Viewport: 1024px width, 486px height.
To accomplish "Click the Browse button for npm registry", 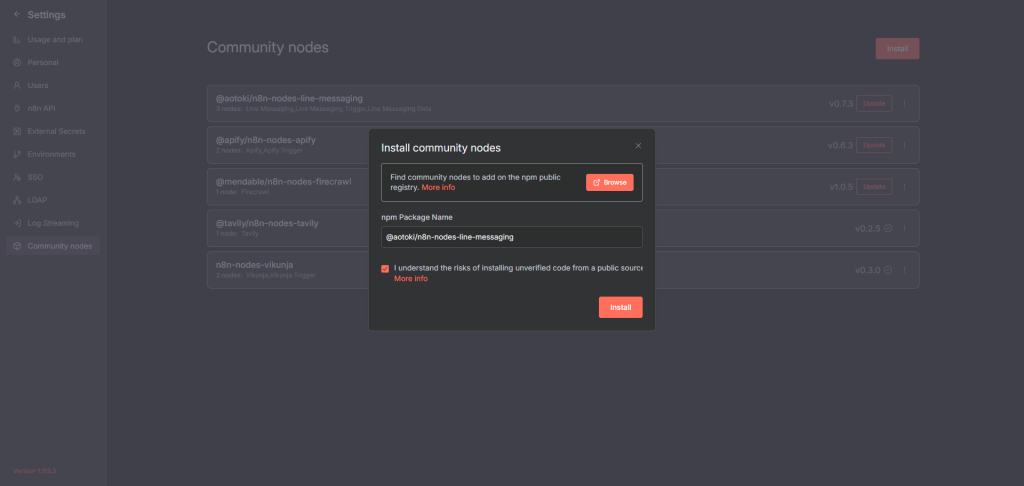I will coord(609,182).
